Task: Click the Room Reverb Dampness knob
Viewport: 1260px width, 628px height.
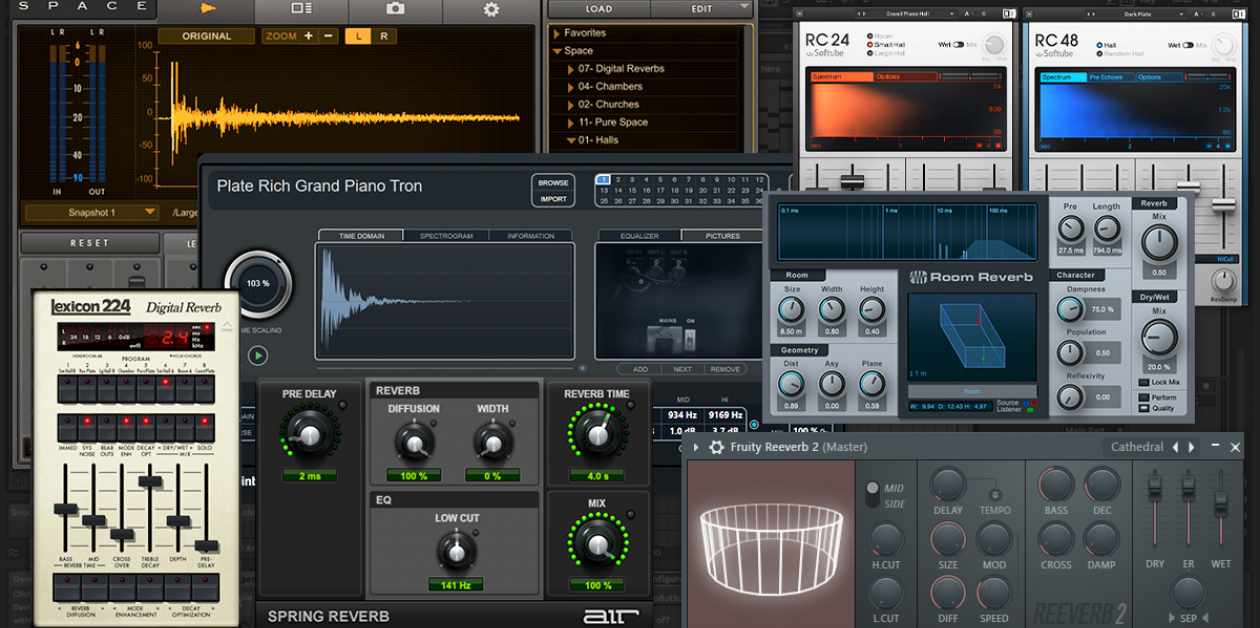Action: [x=1070, y=309]
